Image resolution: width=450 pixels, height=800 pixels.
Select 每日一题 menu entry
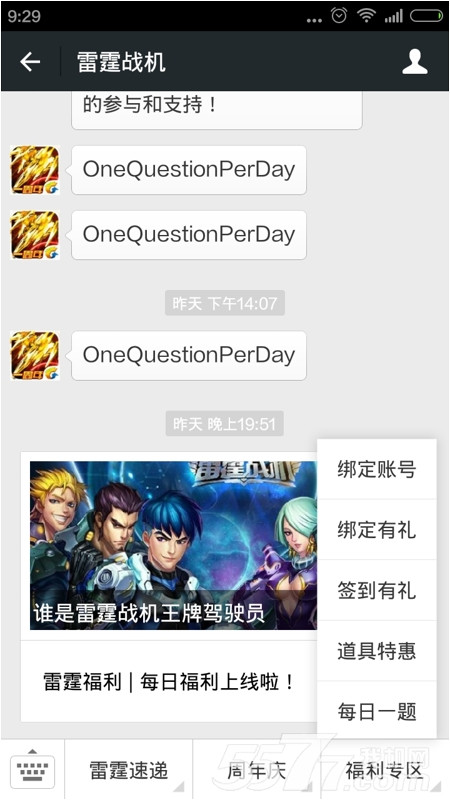(377, 711)
